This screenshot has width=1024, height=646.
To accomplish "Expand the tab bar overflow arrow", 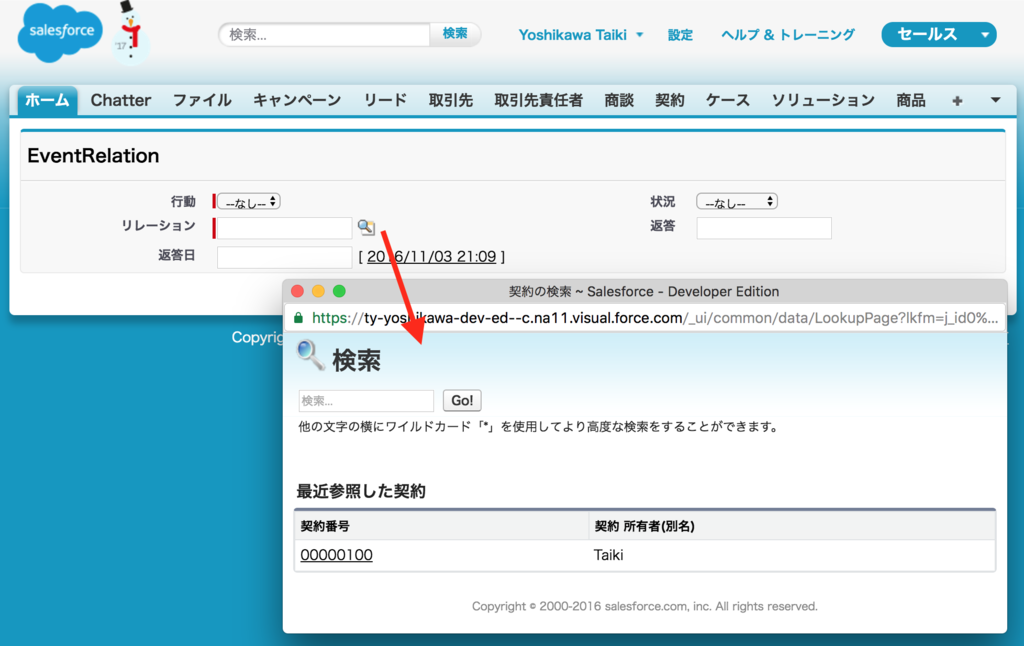I will tap(995, 101).
